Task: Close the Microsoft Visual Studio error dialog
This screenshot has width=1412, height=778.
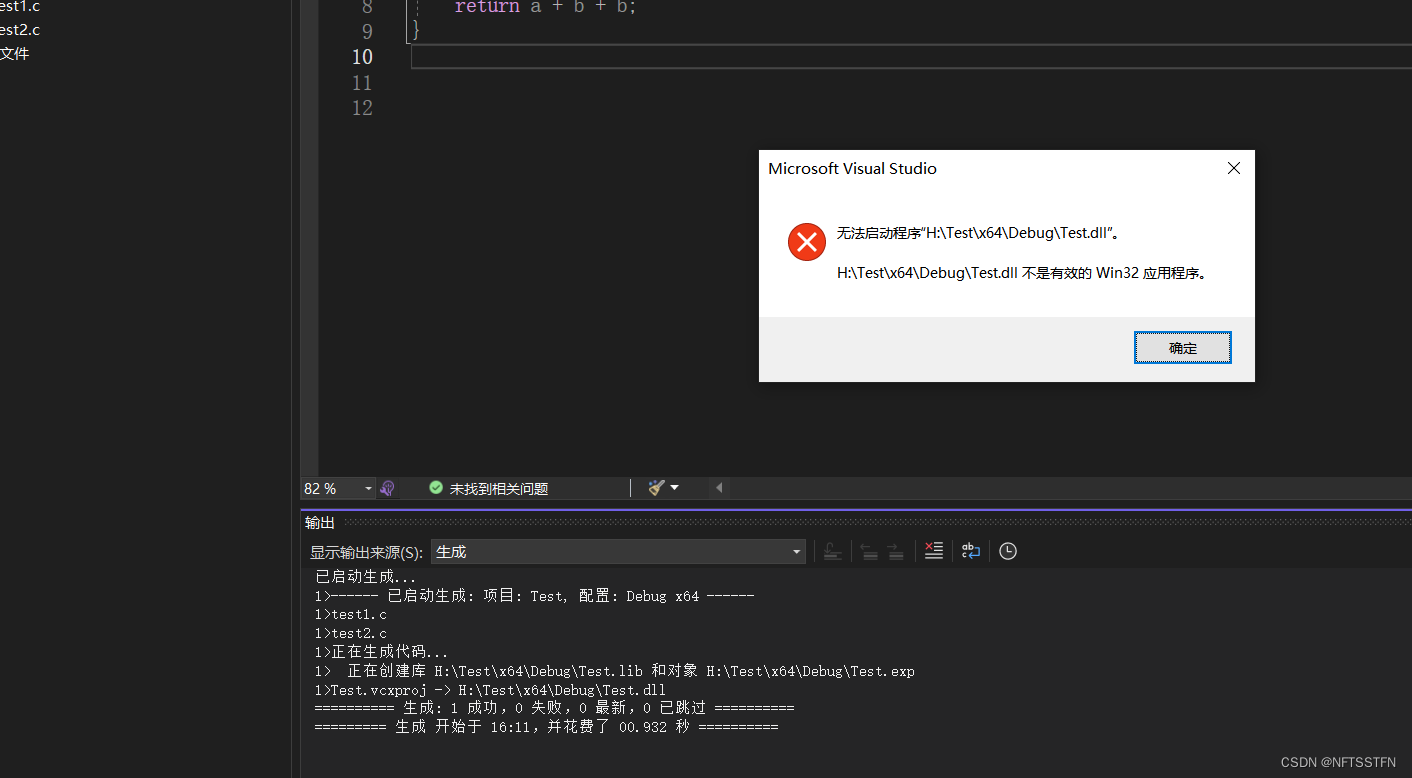Action: tap(1234, 168)
